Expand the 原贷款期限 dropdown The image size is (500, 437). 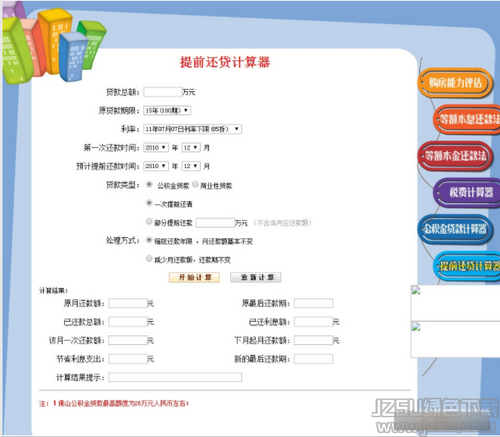167,110
